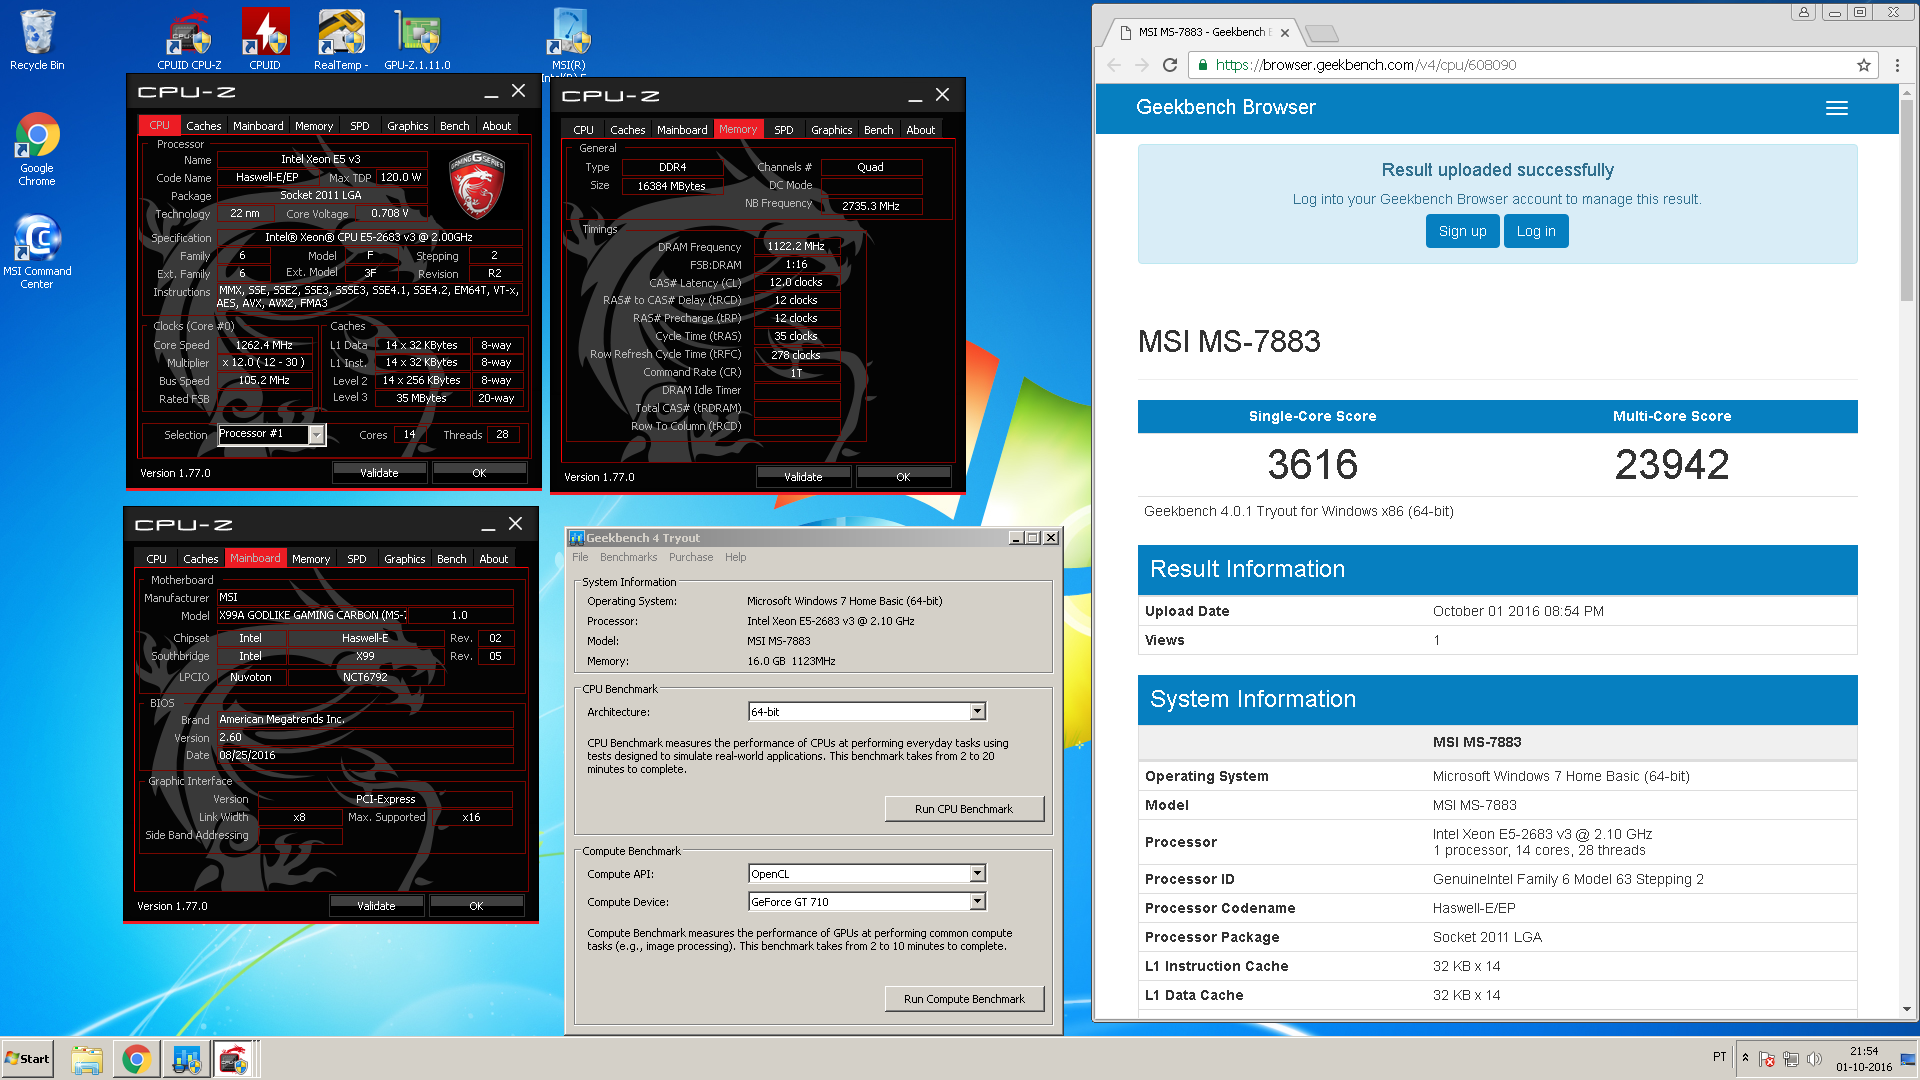Click Validate in Mainboard CPU-Z window
The image size is (1920, 1080).
376,906
